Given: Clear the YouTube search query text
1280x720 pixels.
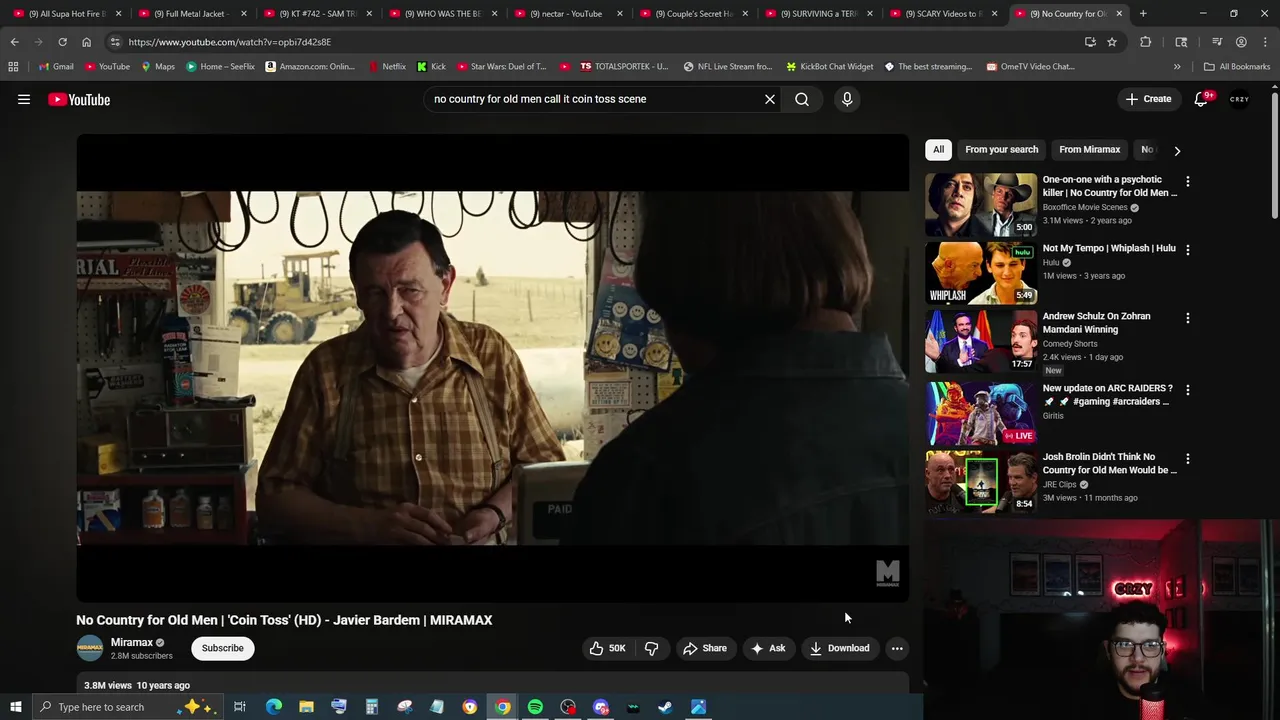Looking at the screenshot, I should (770, 99).
